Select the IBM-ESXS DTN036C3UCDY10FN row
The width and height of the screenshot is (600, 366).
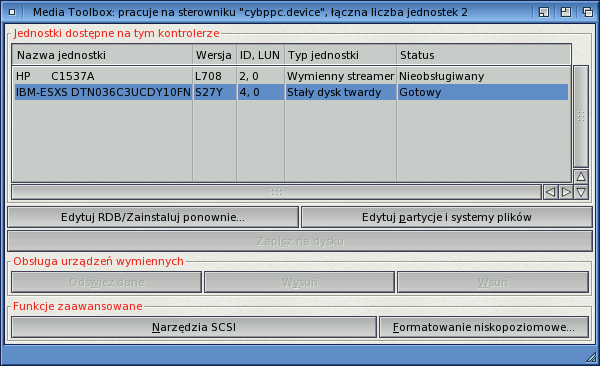click(x=291, y=92)
